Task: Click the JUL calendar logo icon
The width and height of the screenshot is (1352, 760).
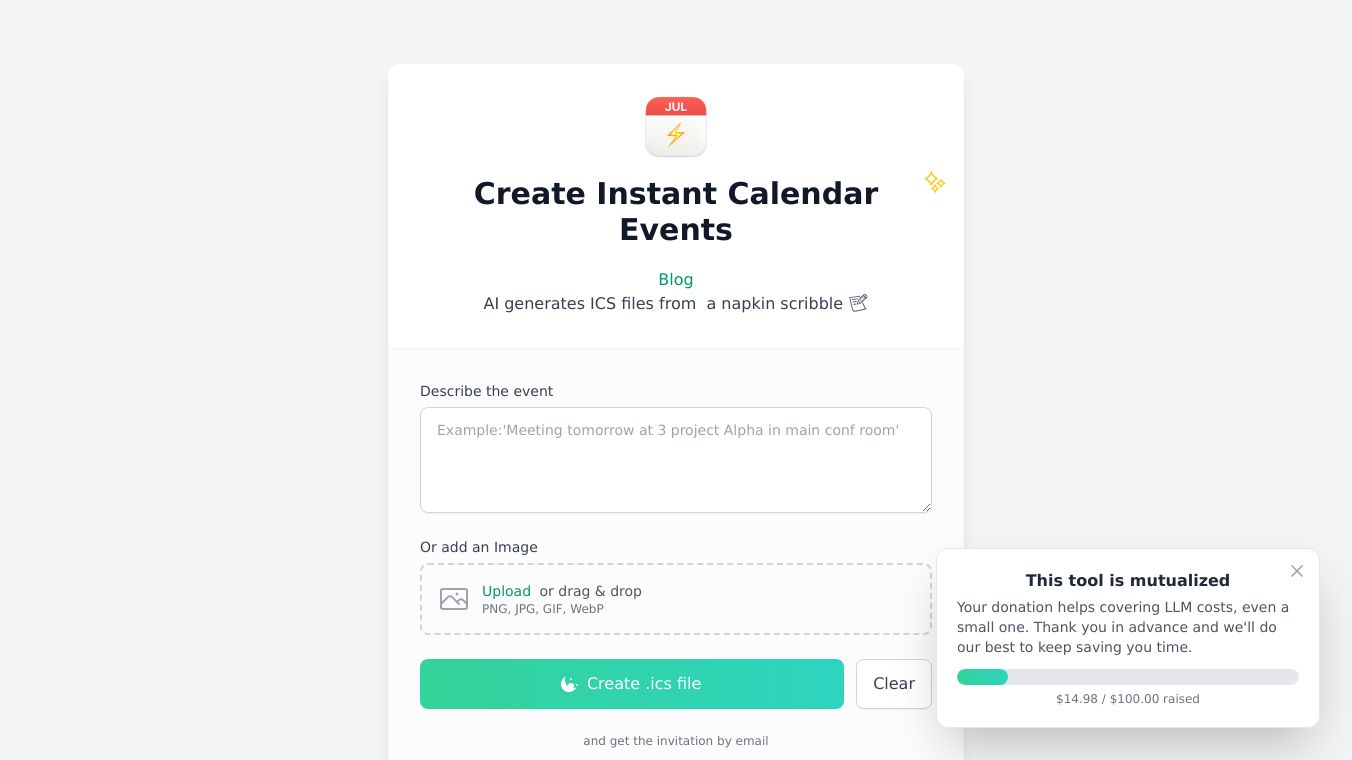Action: 676,127
